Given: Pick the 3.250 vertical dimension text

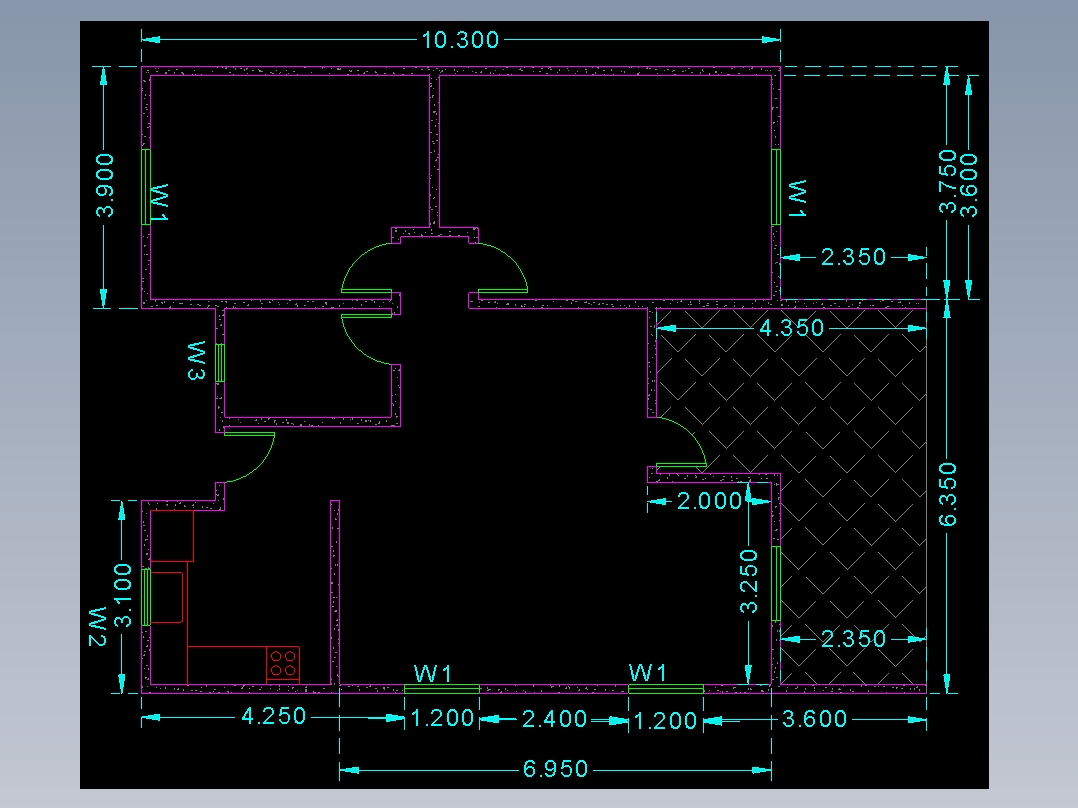Looking at the screenshot, I should click(749, 581).
